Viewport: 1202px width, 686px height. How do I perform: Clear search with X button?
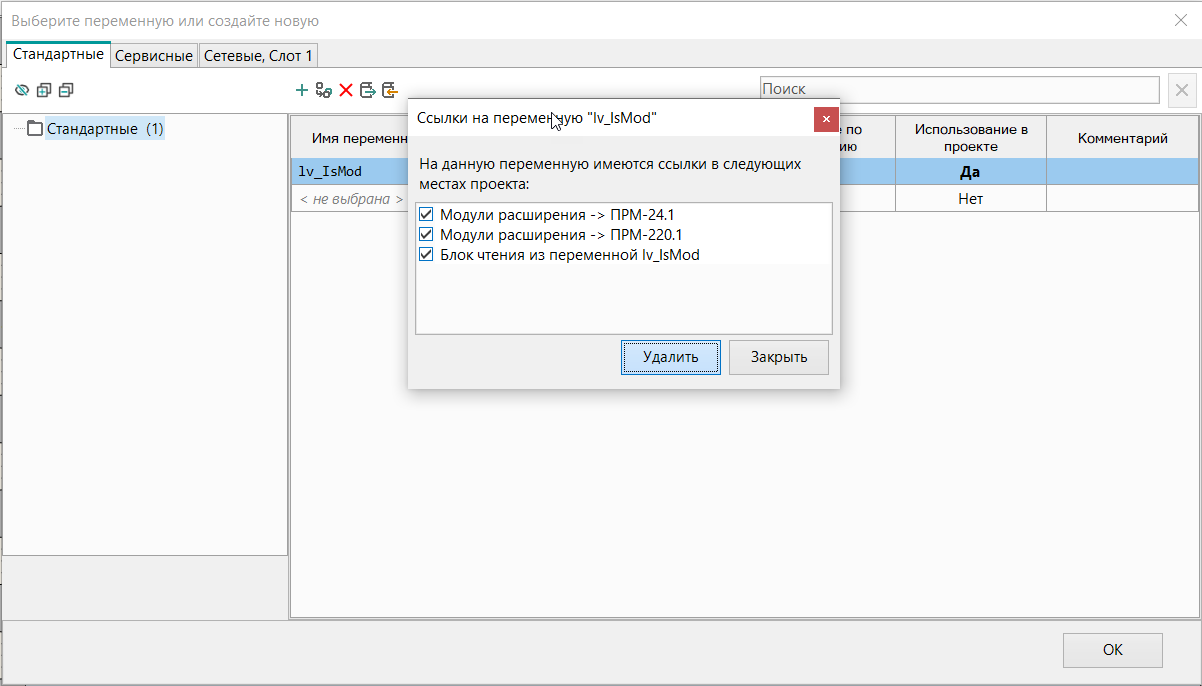click(x=1181, y=90)
